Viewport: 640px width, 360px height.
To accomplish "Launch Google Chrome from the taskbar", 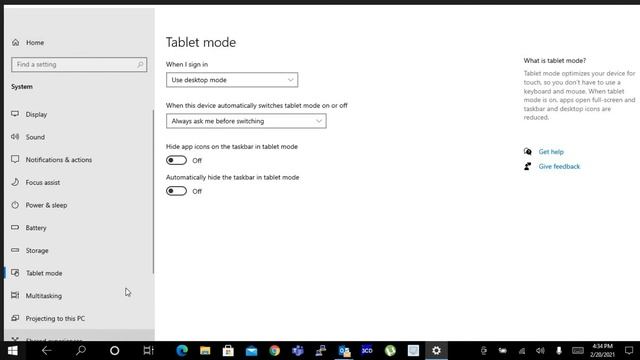I will click(275, 351).
